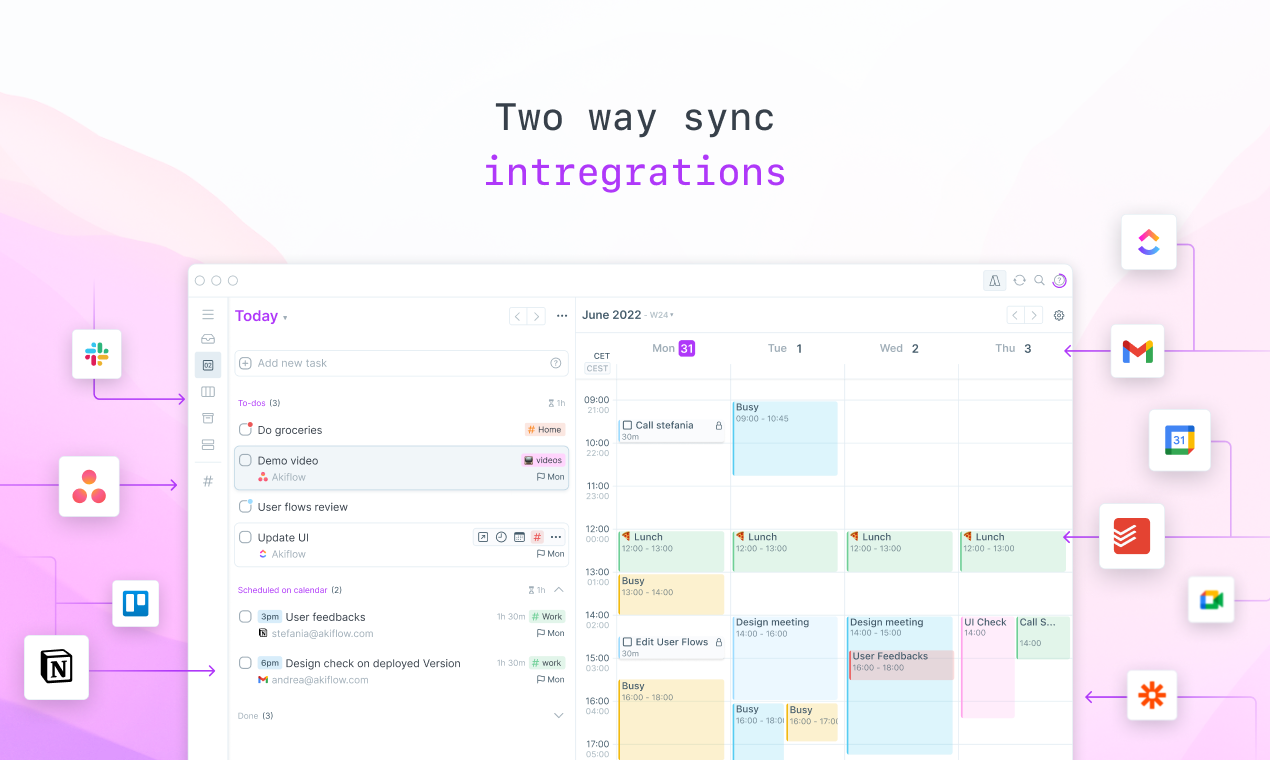This screenshot has width=1270, height=760.
Task: Open labels via the hash sidebar icon
Action: [x=208, y=481]
